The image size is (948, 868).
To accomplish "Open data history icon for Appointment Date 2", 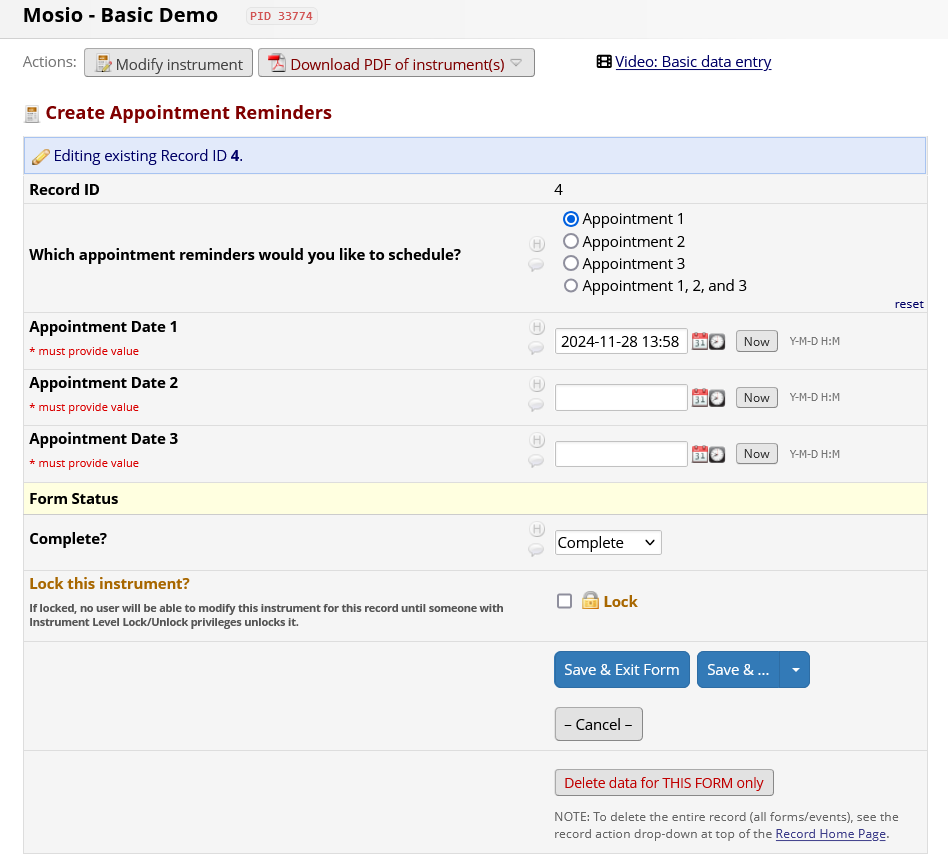I will (537, 384).
